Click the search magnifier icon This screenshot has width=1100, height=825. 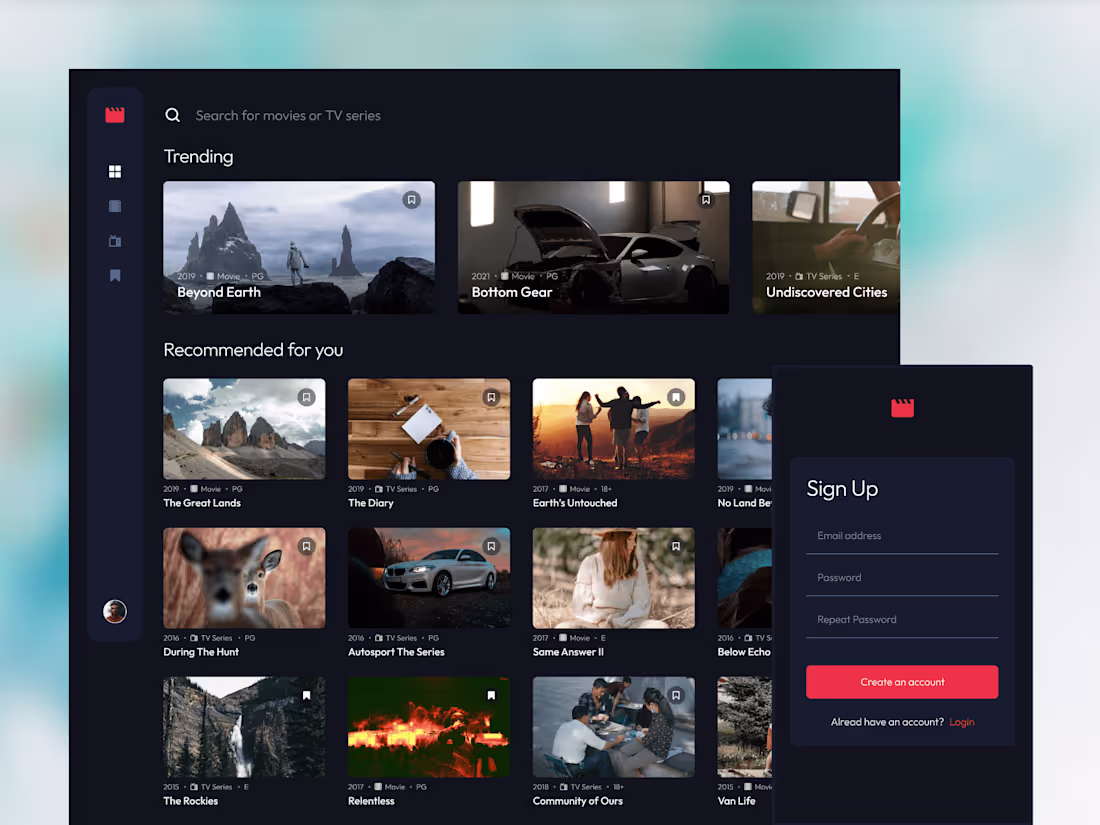point(172,115)
